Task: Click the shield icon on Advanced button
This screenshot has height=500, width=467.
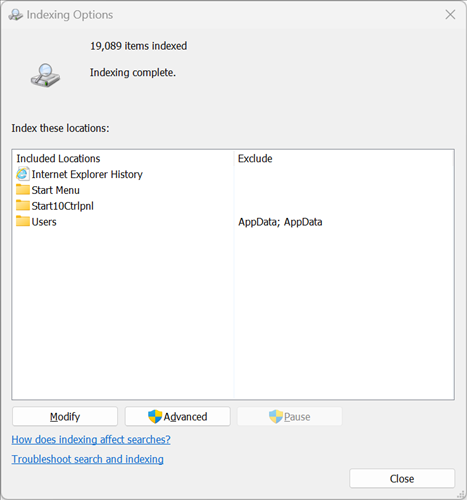Action: pos(155,416)
